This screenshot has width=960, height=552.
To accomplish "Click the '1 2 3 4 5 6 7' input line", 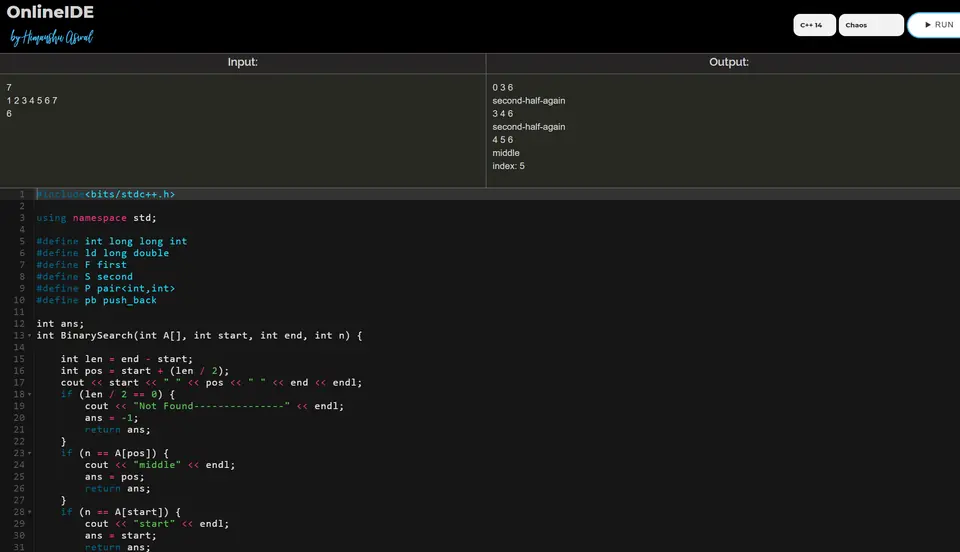I will coord(32,100).
